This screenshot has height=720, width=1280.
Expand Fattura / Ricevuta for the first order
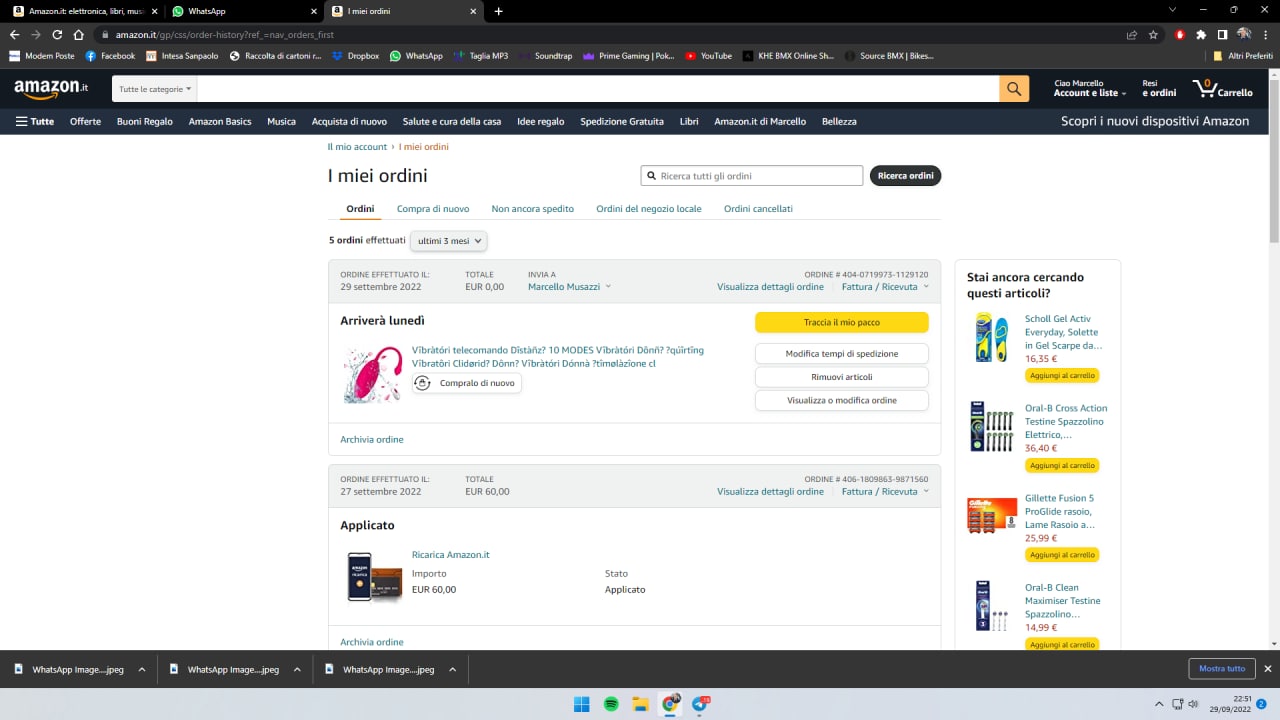click(885, 287)
